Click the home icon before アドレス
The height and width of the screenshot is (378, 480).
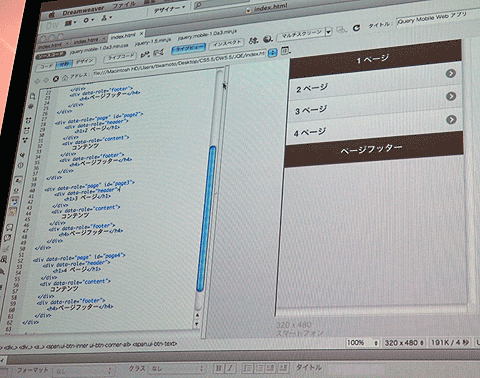[65, 77]
